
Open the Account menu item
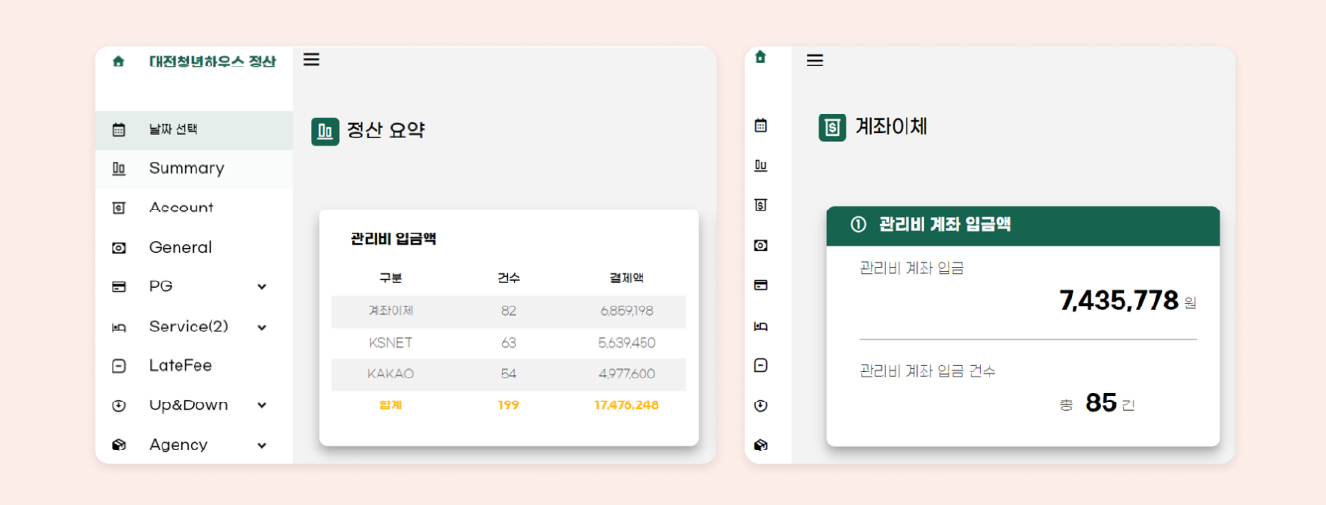[194, 208]
